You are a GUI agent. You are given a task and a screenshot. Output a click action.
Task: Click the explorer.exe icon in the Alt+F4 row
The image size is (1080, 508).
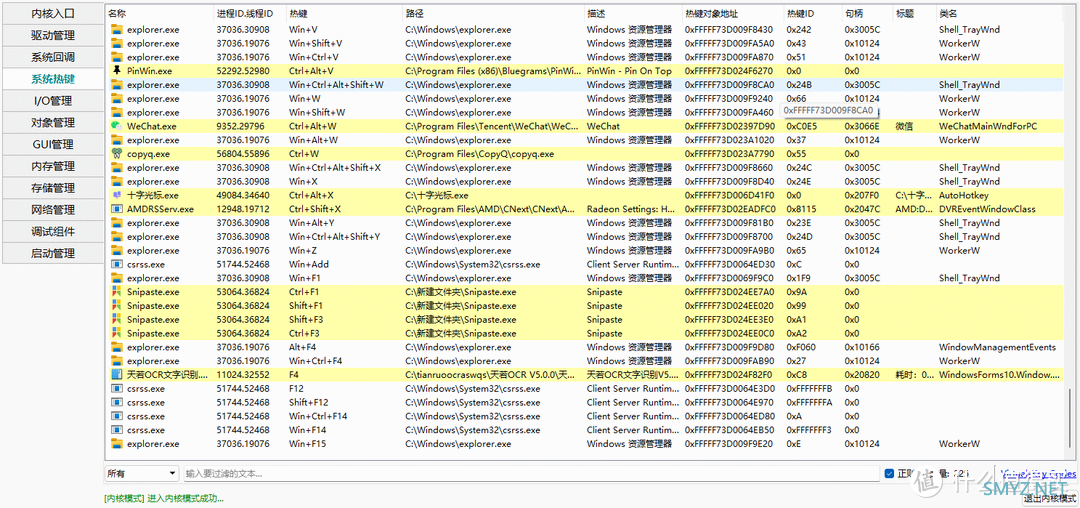(116, 347)
